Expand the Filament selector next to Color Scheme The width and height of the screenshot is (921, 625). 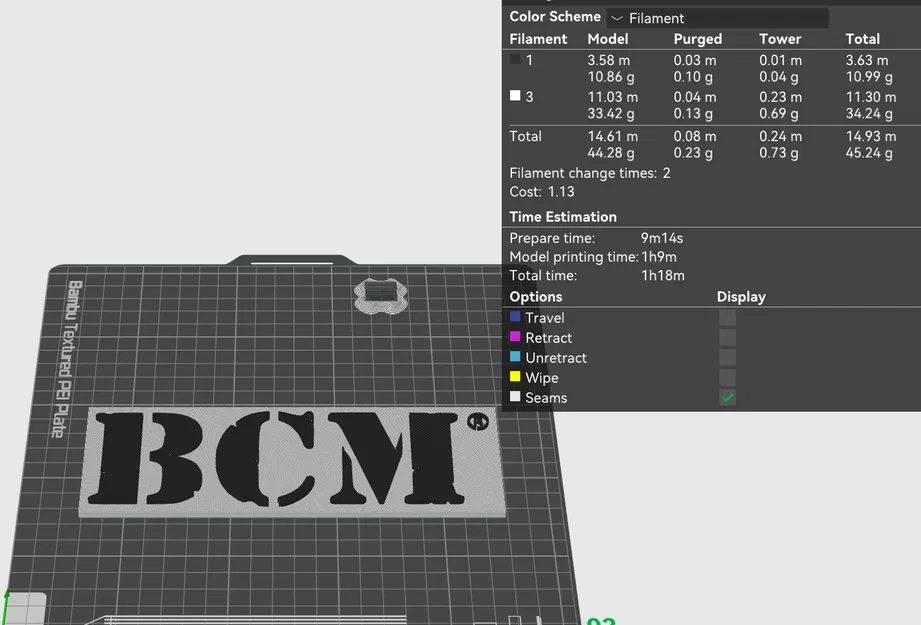(x=717, y=17)
